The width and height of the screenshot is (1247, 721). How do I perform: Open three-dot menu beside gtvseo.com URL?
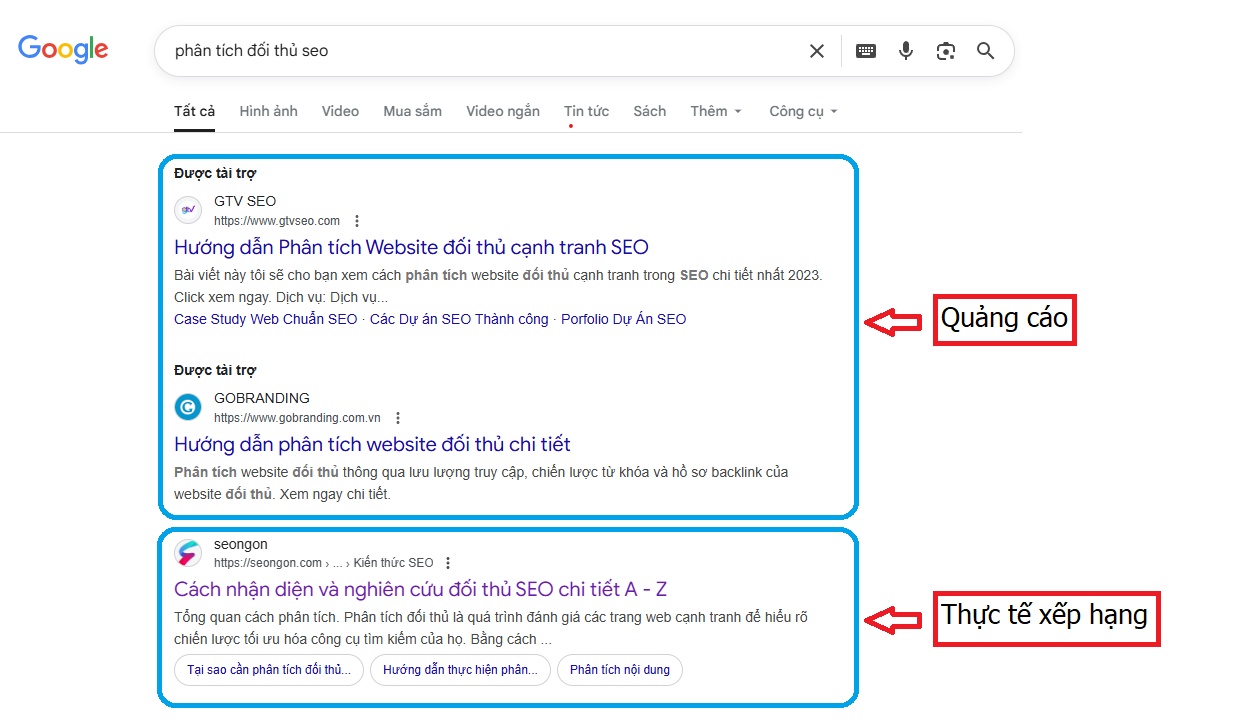point(357,221)
